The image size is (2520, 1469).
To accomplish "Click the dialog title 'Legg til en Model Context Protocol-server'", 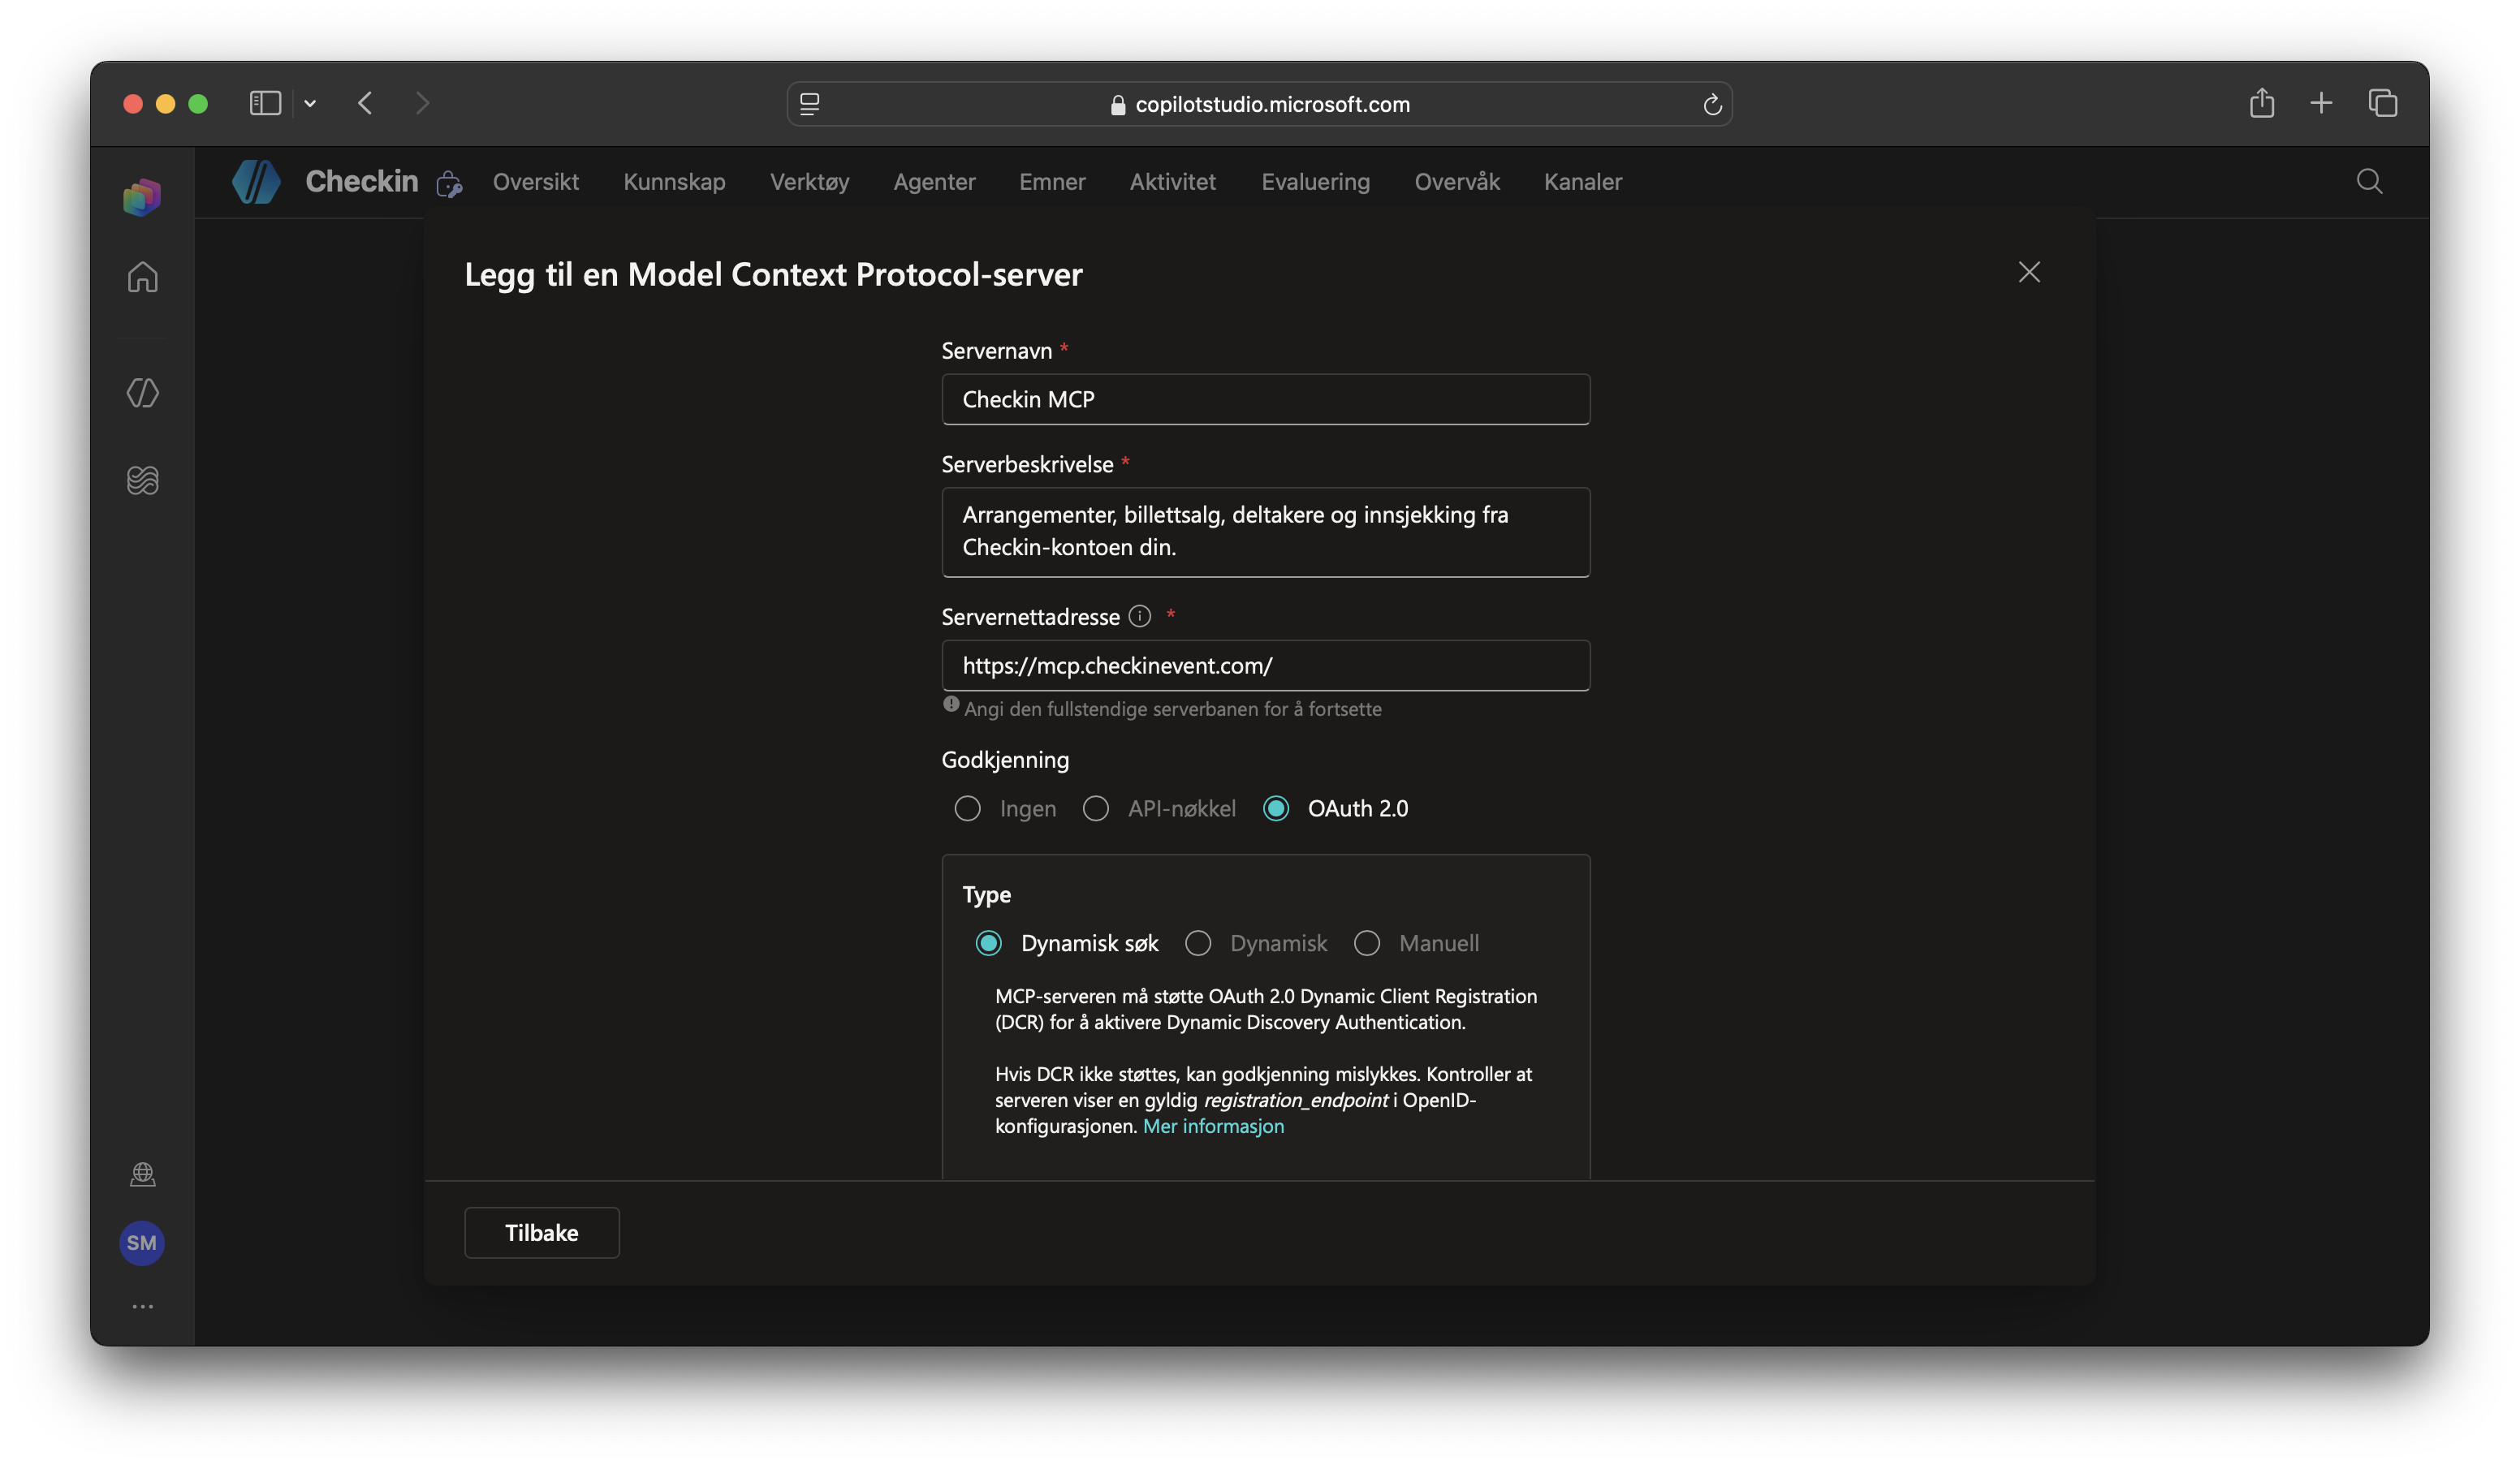I will [x=774, y=274].
